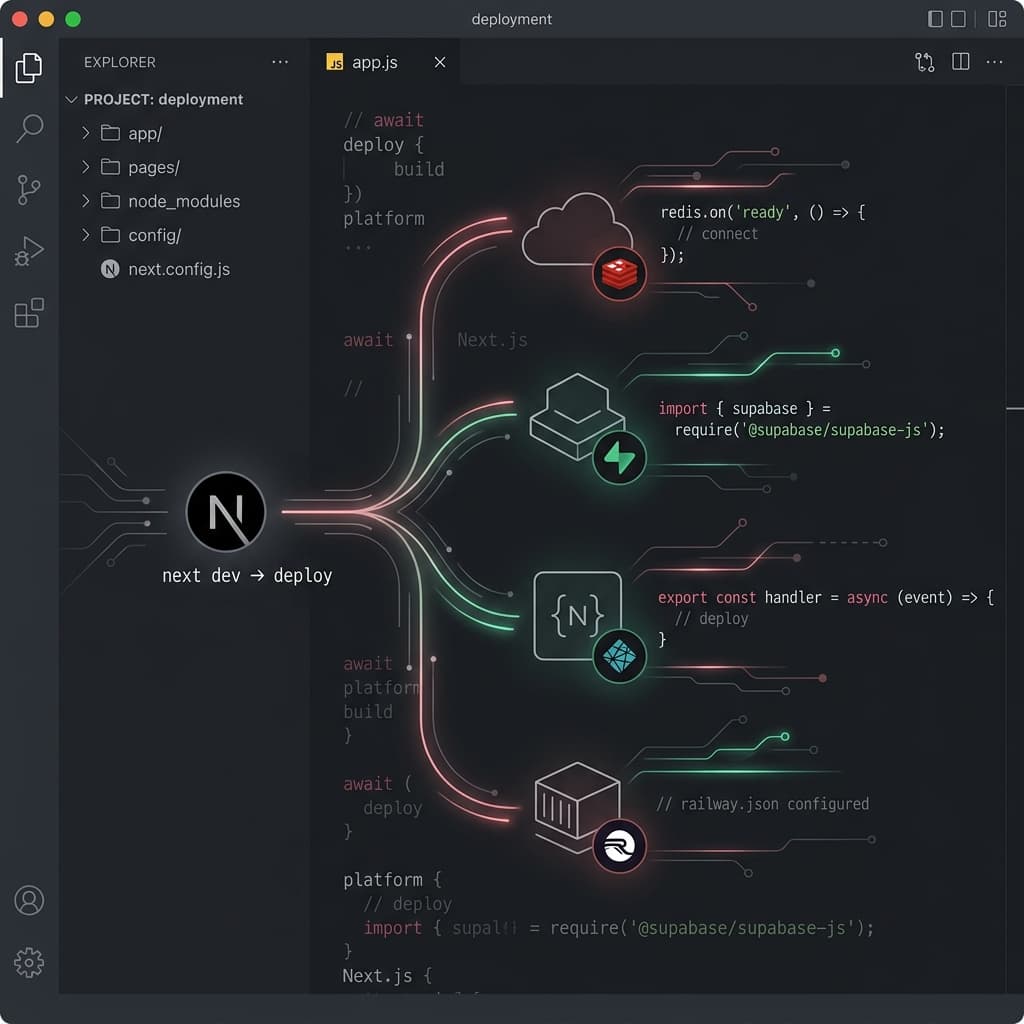Expand the config/ folder chevron
The height and width of the screenshot is (1024, 1024).
tap(86, 235)
